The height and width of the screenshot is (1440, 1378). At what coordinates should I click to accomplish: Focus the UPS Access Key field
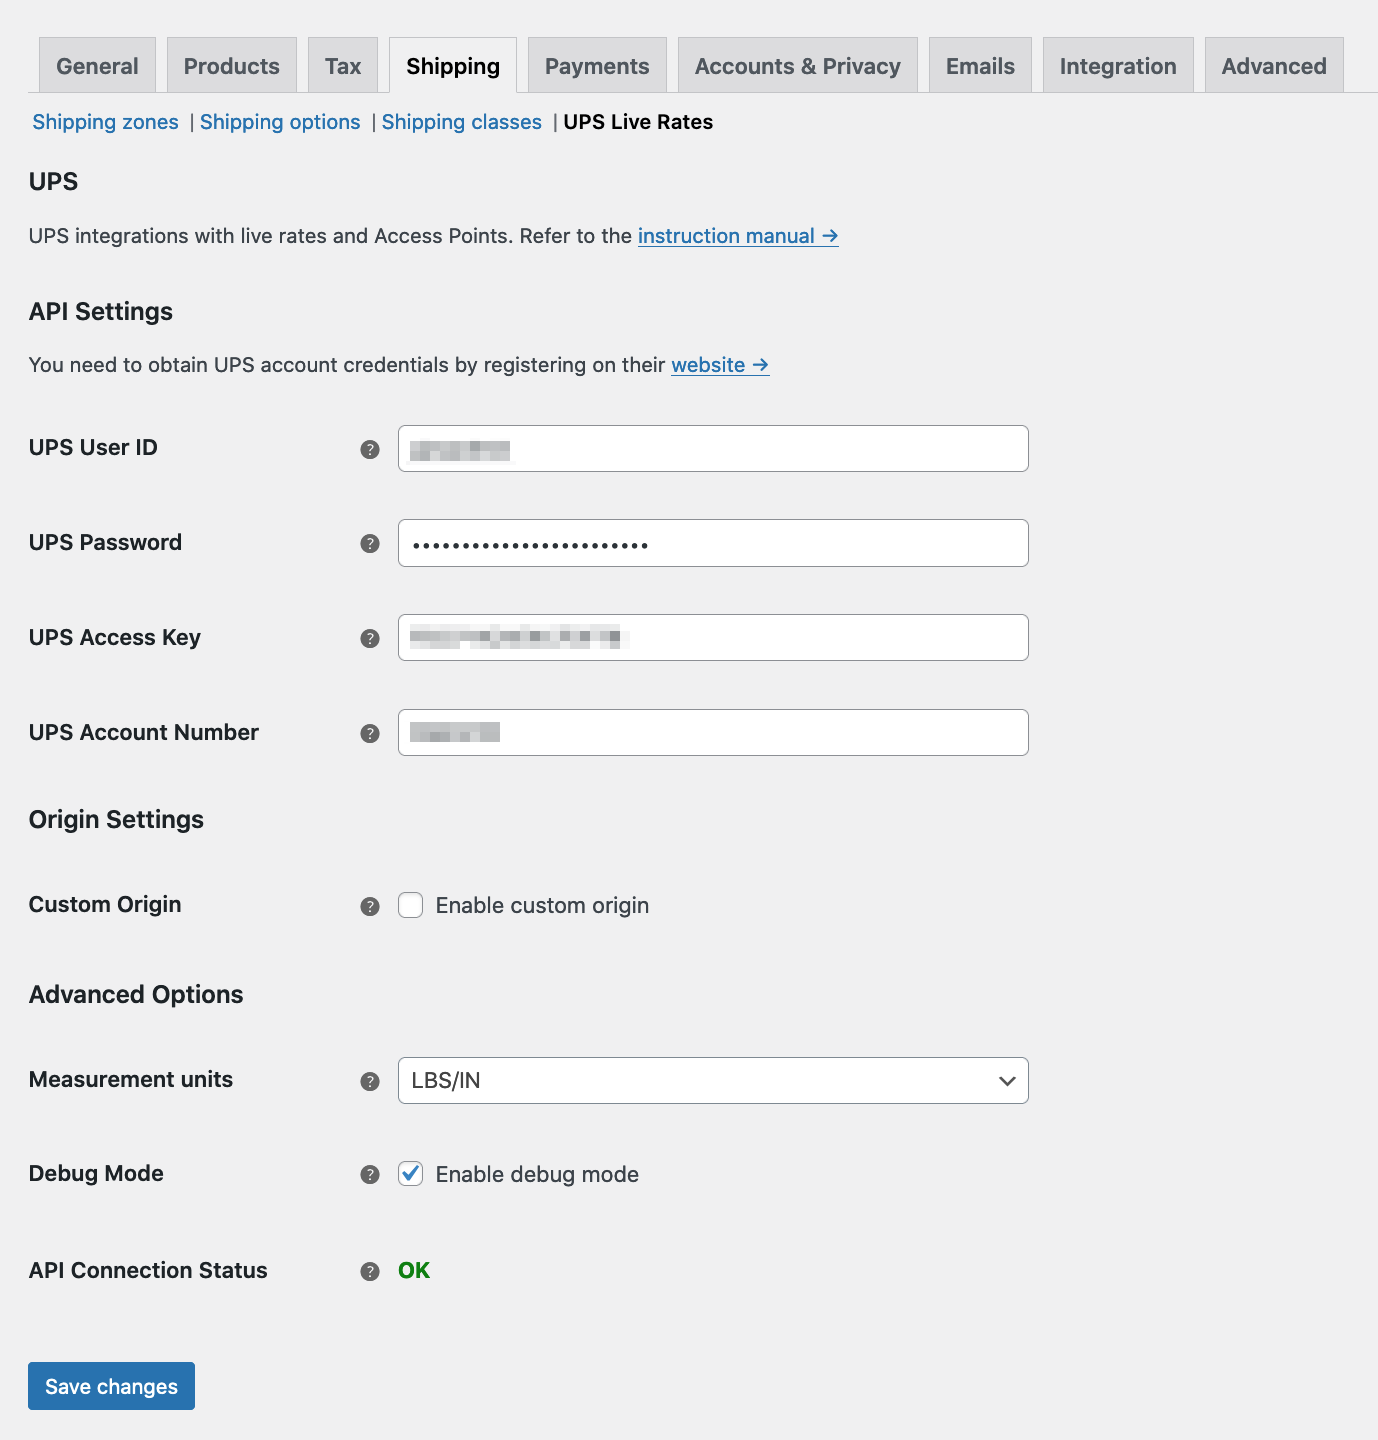click(x=713, y=638)
